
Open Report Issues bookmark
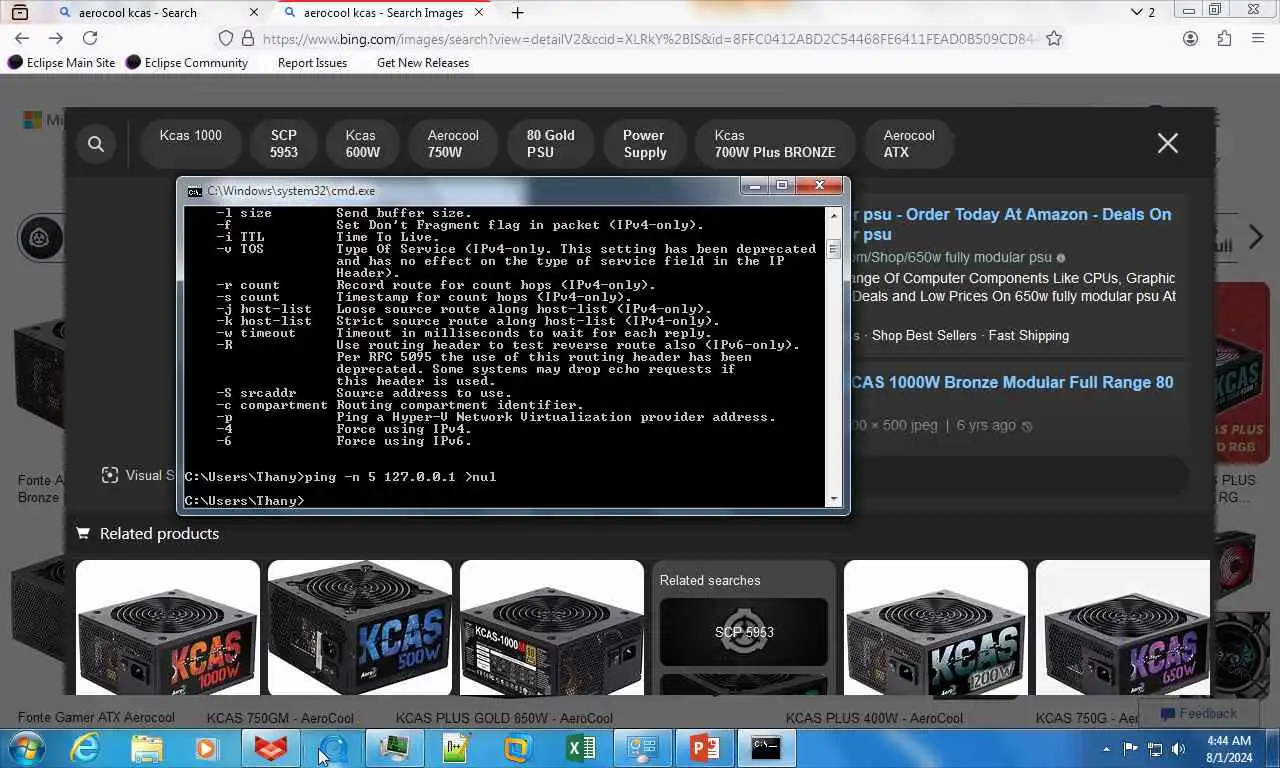click(312, 62)
